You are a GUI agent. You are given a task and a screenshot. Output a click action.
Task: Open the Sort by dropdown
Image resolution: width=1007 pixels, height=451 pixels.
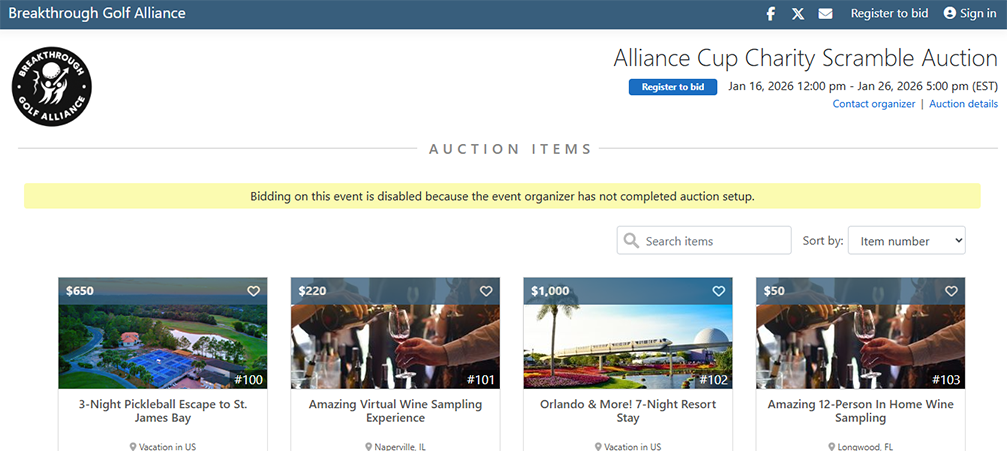point(906,241)
